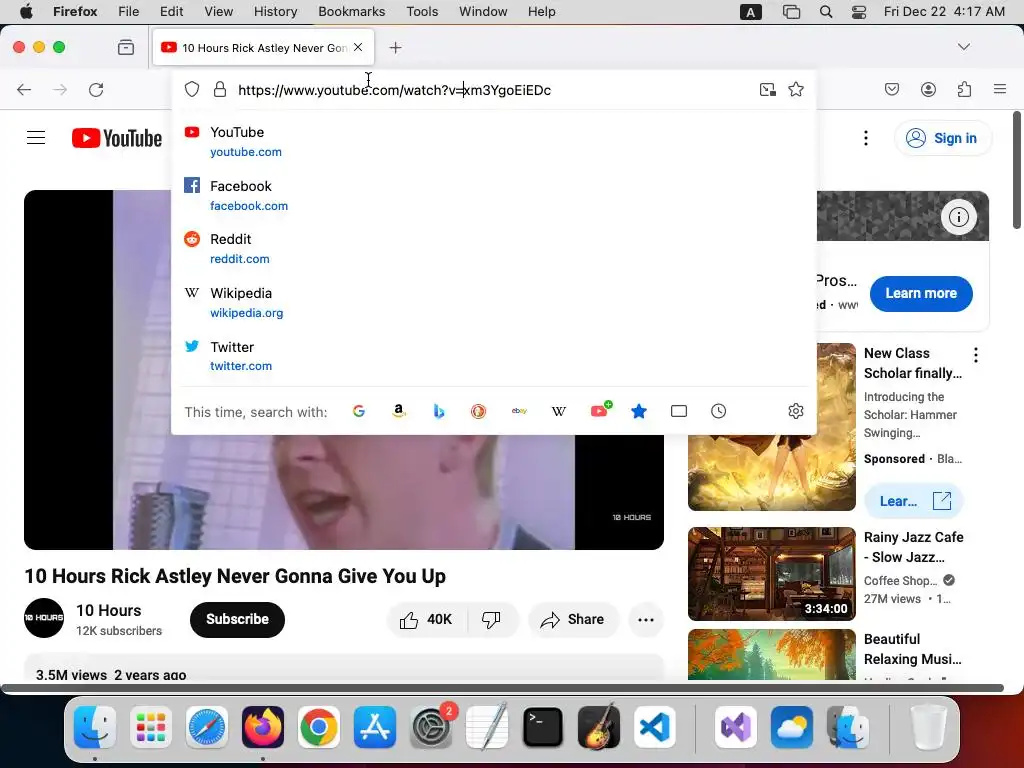Open search settings gear in dropdown
Image resolution: width=1024 pixels, height=768 pixels.
(x=795, y=411)
